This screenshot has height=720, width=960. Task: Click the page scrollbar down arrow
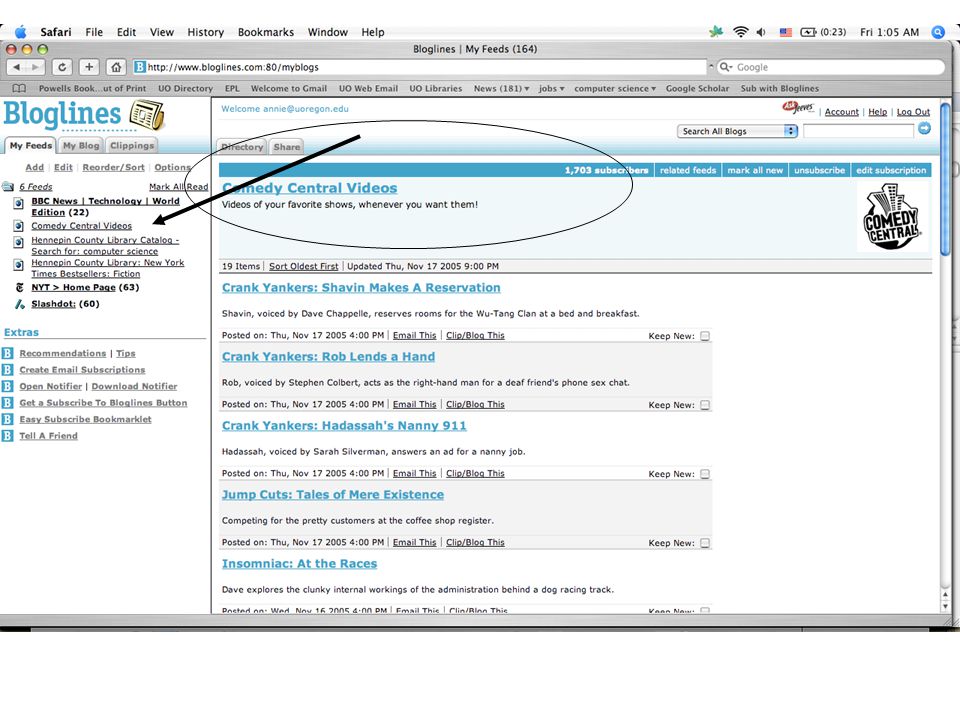point(945,606)
